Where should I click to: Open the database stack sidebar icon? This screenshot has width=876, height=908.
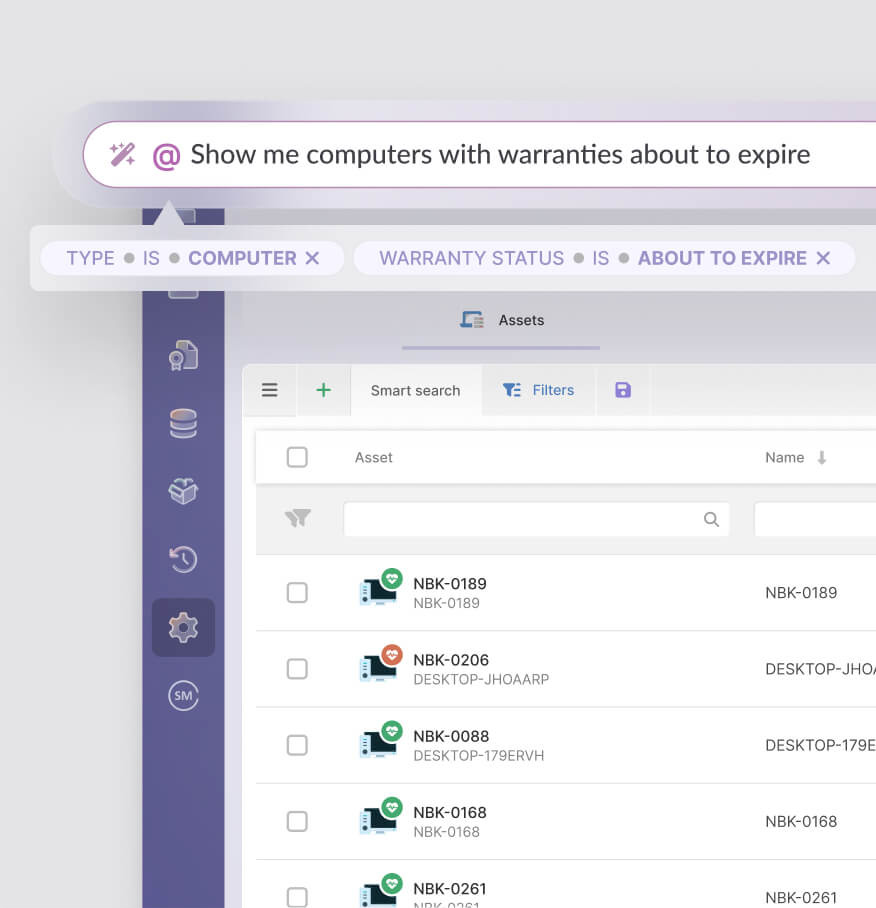[183, 423]
